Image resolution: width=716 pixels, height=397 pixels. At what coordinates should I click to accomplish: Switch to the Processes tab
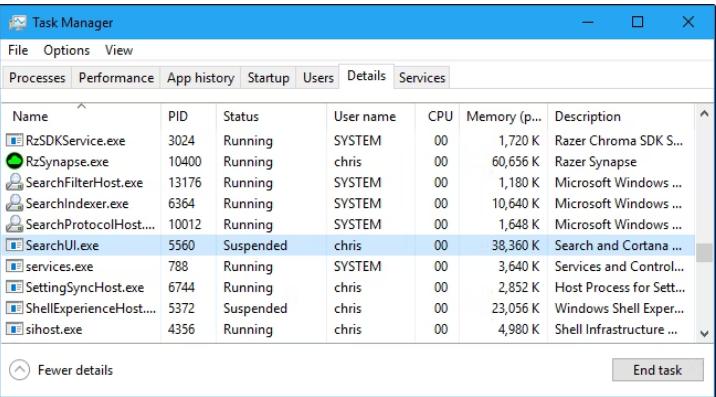37,78
